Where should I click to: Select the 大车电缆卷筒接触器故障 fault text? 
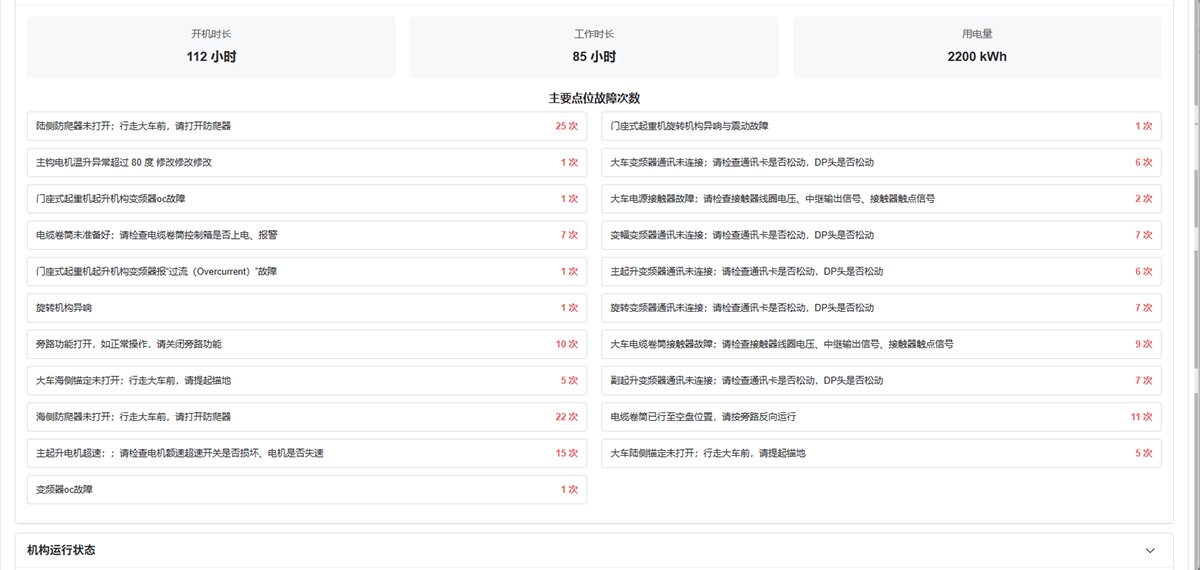coord(782,344)
